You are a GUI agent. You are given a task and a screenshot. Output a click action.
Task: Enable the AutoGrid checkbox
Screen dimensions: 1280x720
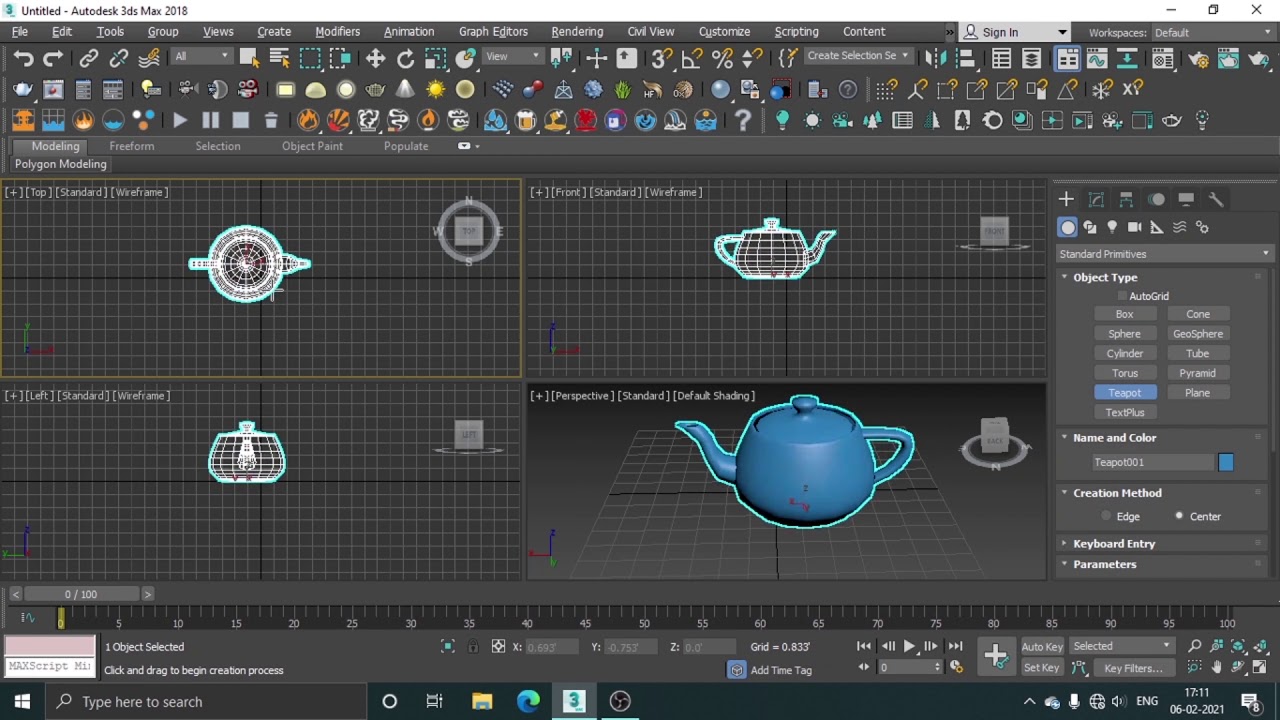1123,296
